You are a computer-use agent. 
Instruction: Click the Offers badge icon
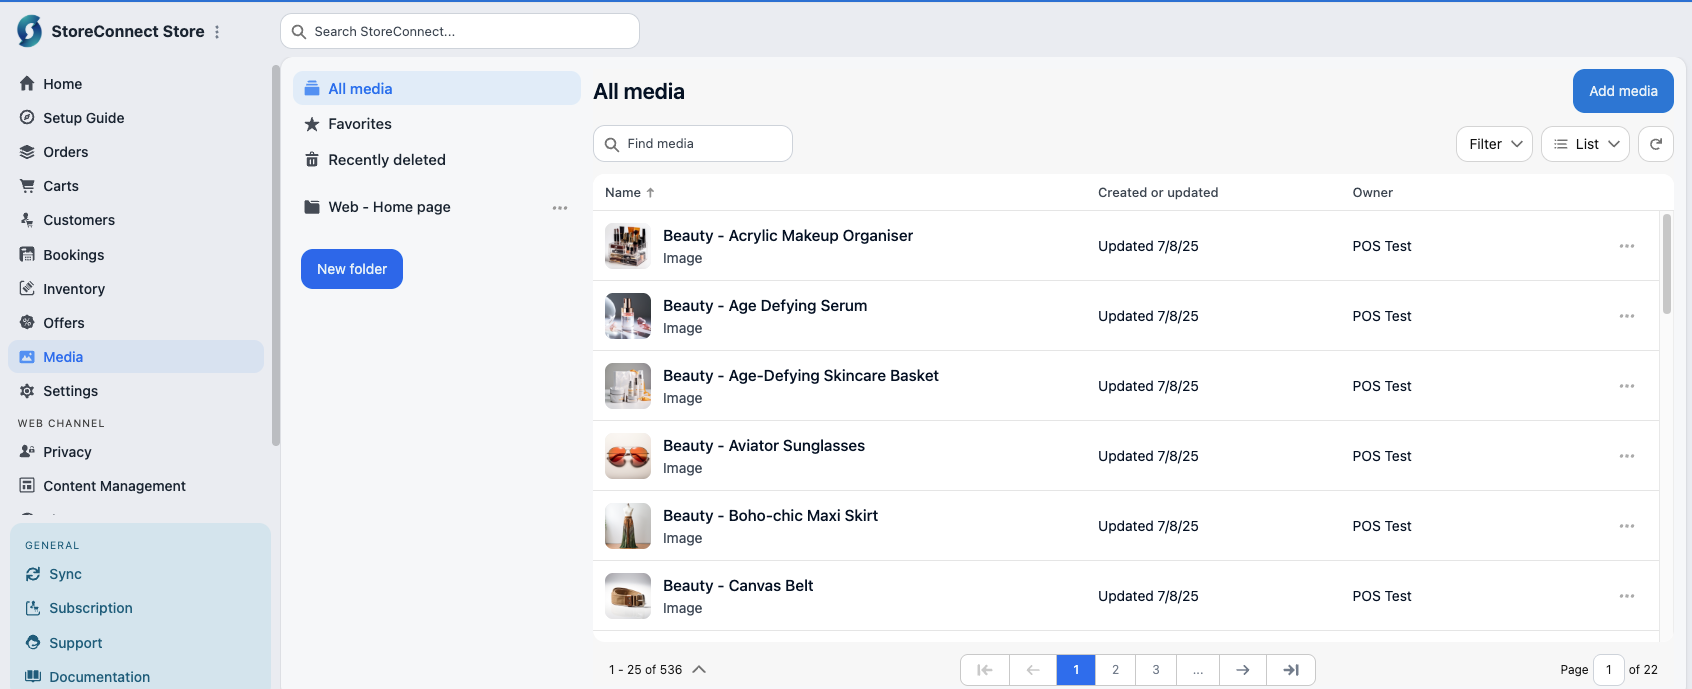[x=27, y=323]
